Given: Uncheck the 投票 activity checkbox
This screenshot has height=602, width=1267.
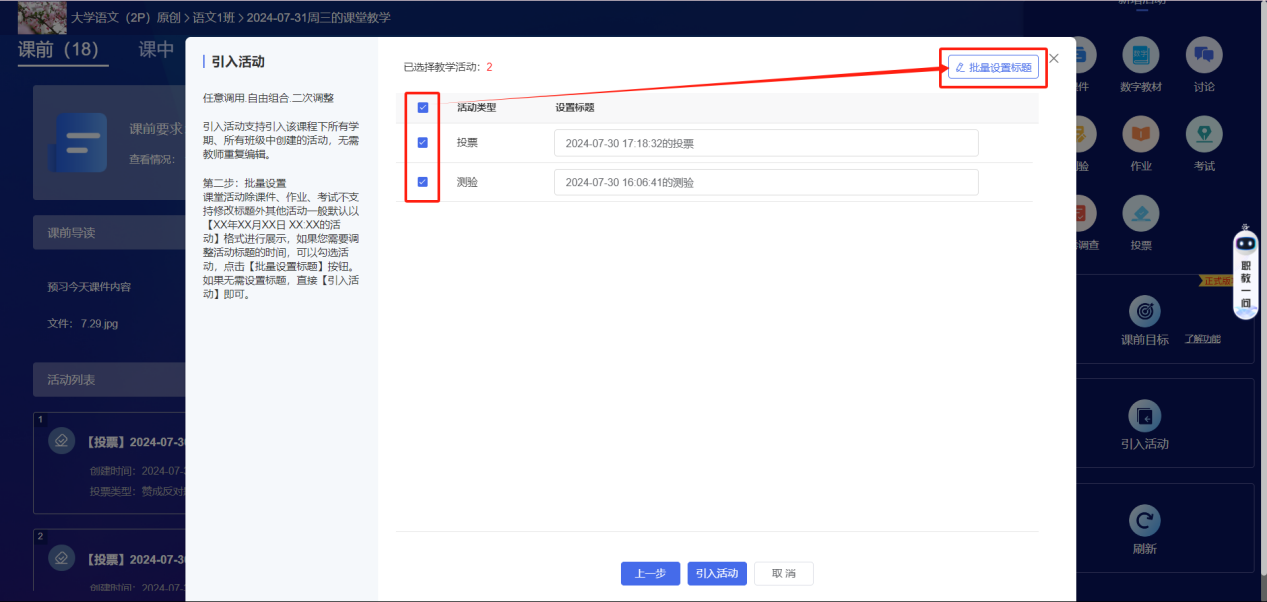Looking at the screenshot, I should pos(422,143).
